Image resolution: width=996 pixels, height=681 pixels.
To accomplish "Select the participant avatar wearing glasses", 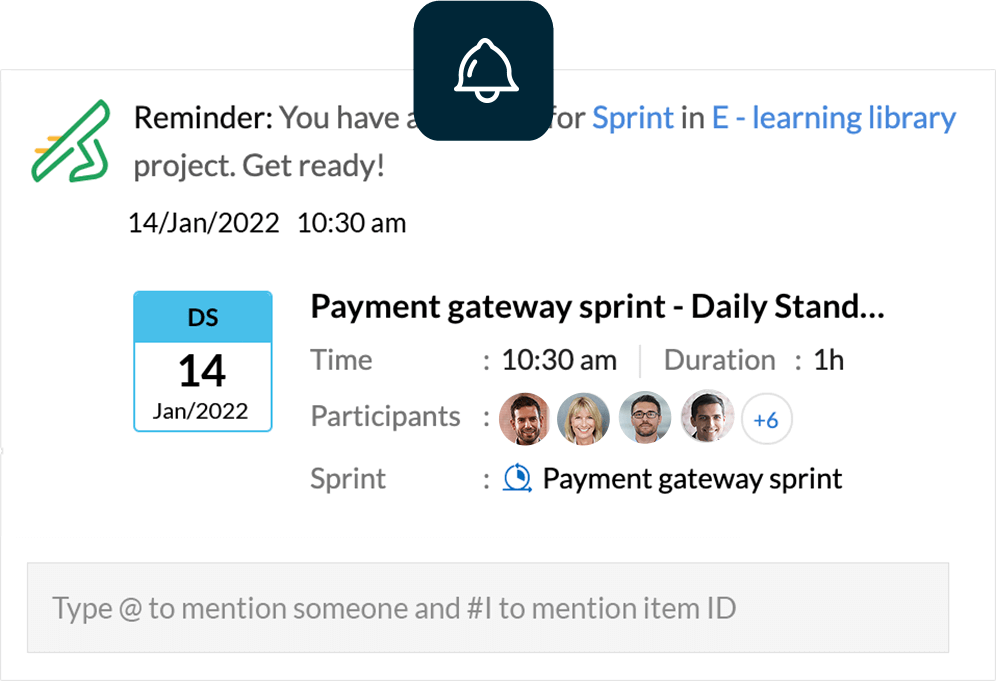I will pos(645,417).
